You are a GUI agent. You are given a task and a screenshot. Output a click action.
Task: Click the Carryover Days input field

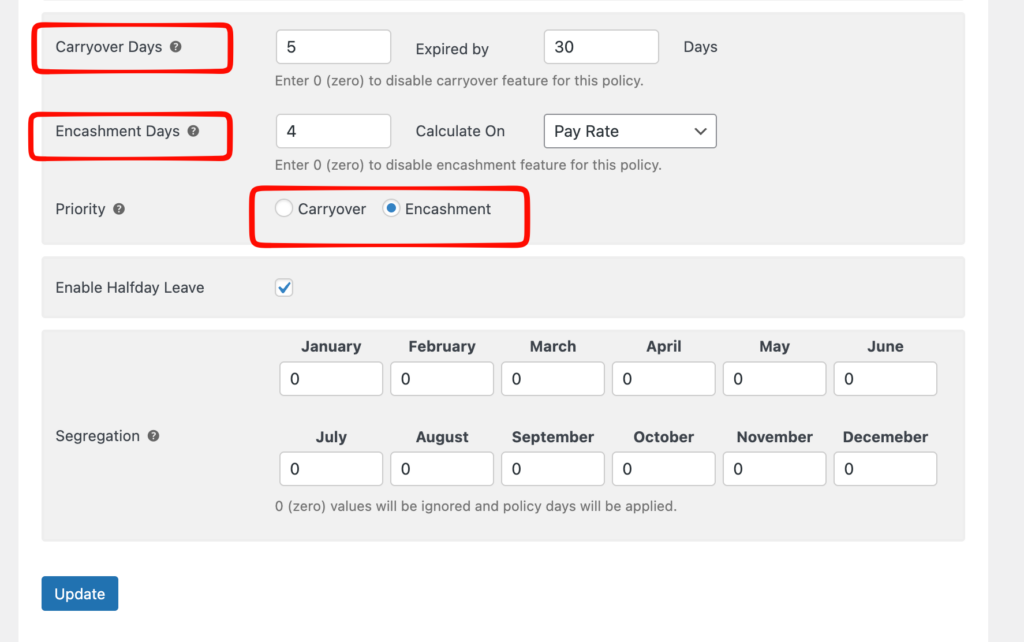point(333,47)
